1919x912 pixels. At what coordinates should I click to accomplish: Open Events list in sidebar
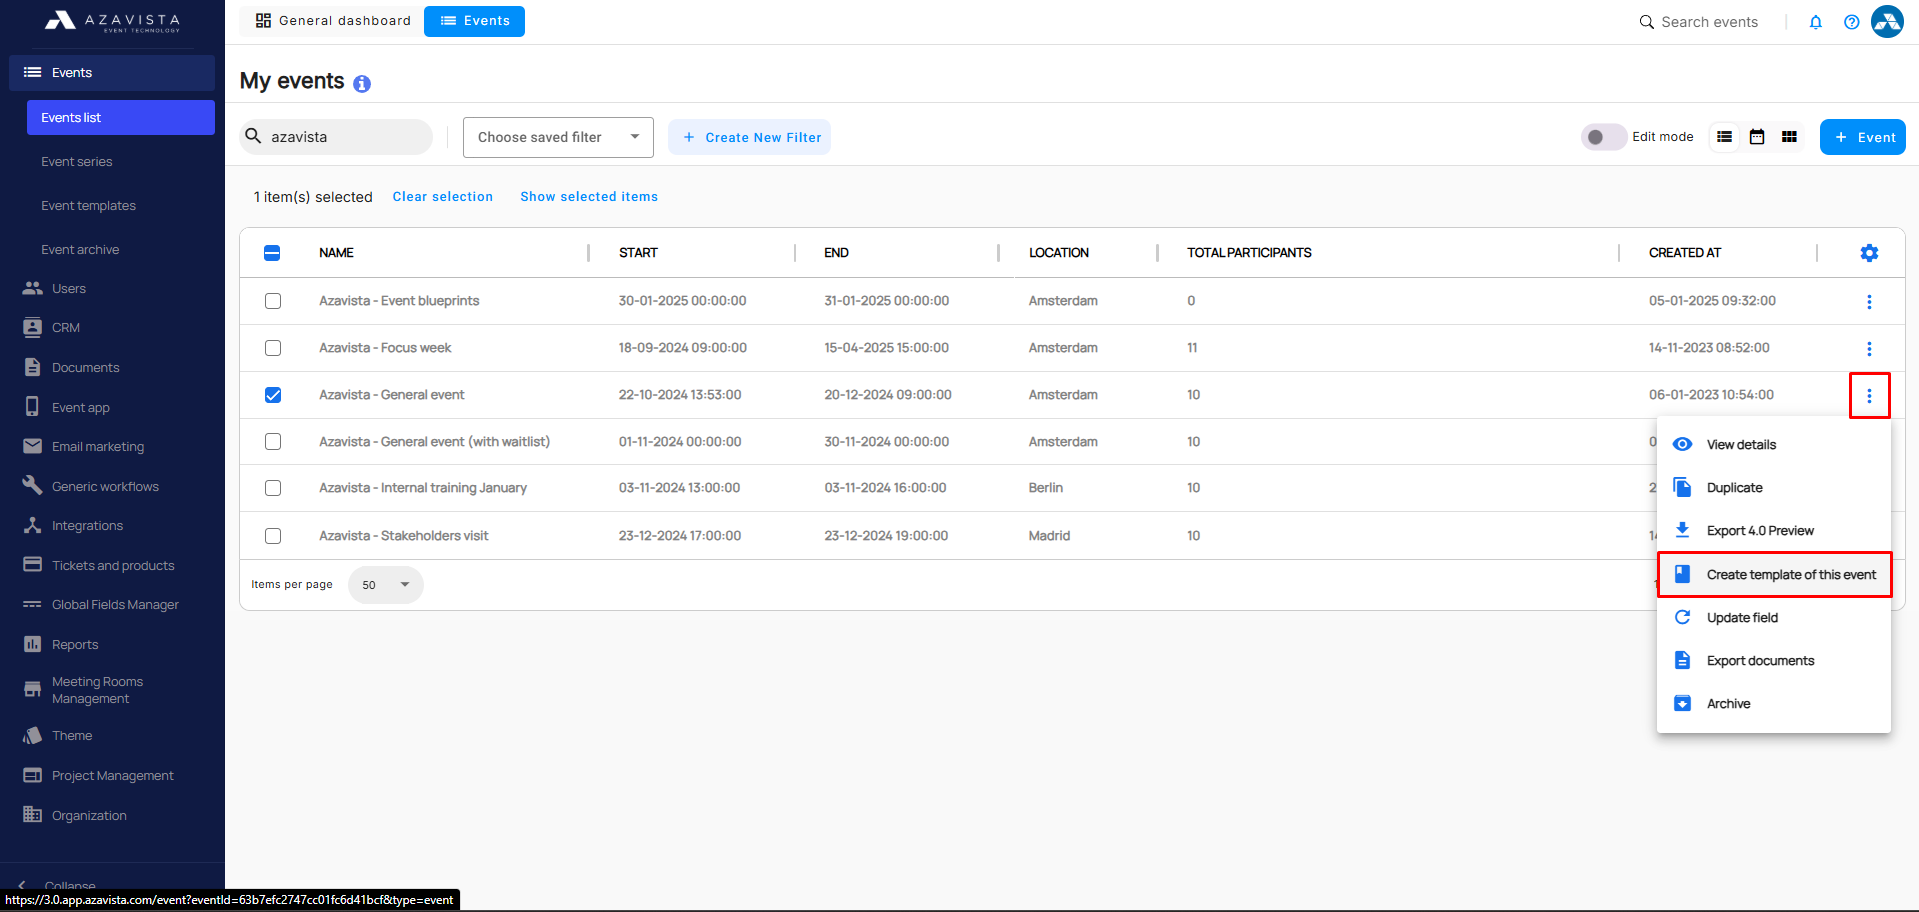(x=121, y=117)
